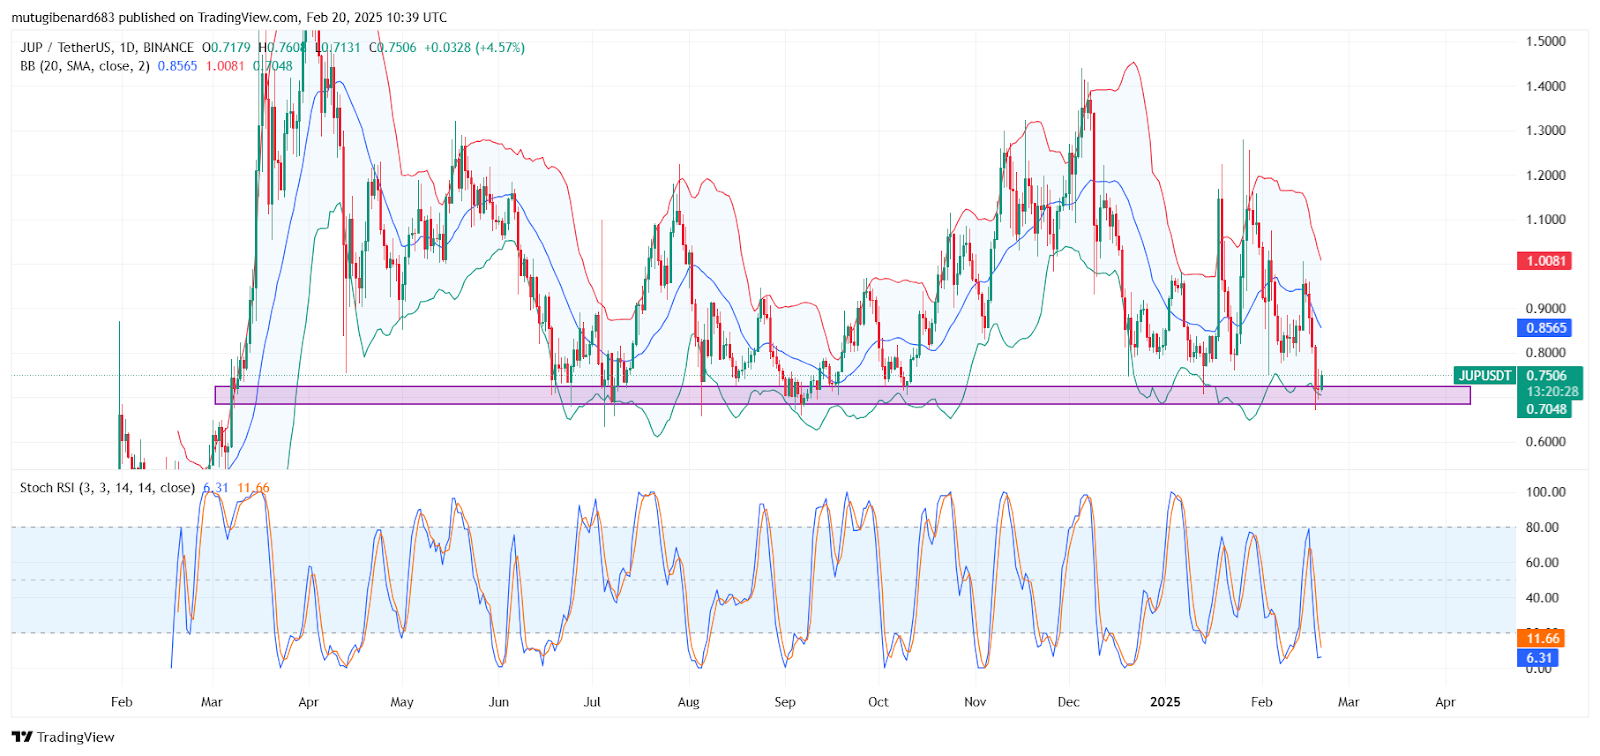Click the Nov label on time axis
Viewport: 1600px width, 756px height.
click(x=975, y=702)
